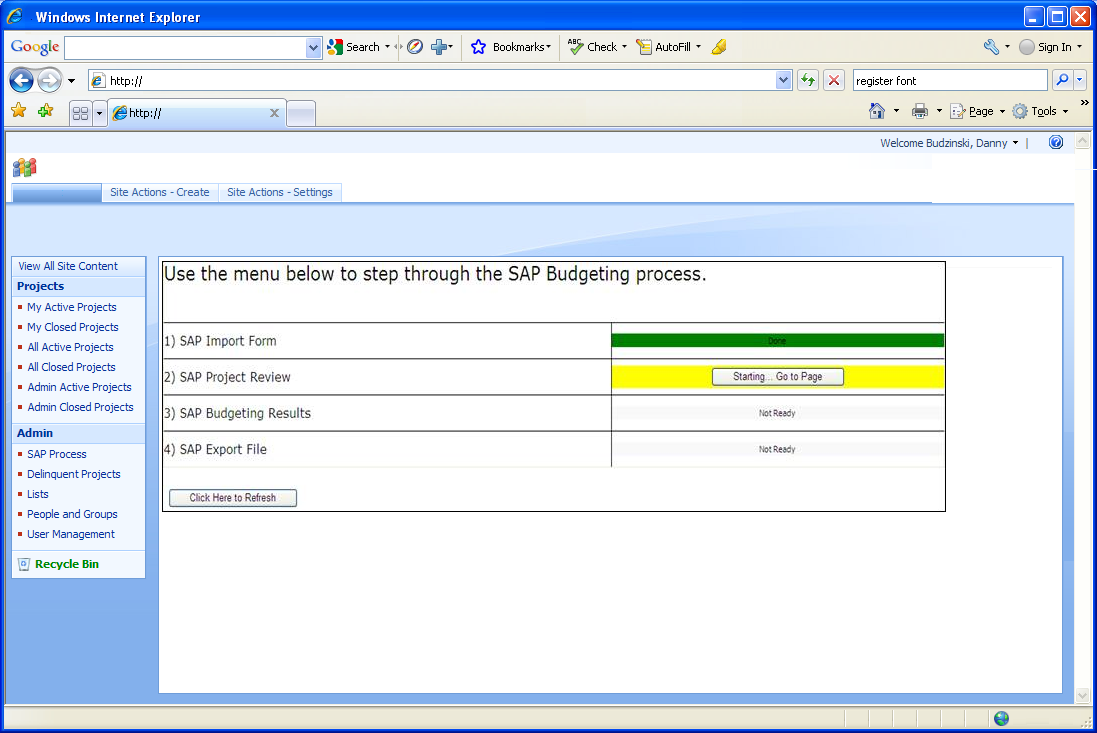Image resolution: width=1097 pixels, height=733 pixels.
Task: Open Delinquent Projects link
Action: tap(73, 474)
